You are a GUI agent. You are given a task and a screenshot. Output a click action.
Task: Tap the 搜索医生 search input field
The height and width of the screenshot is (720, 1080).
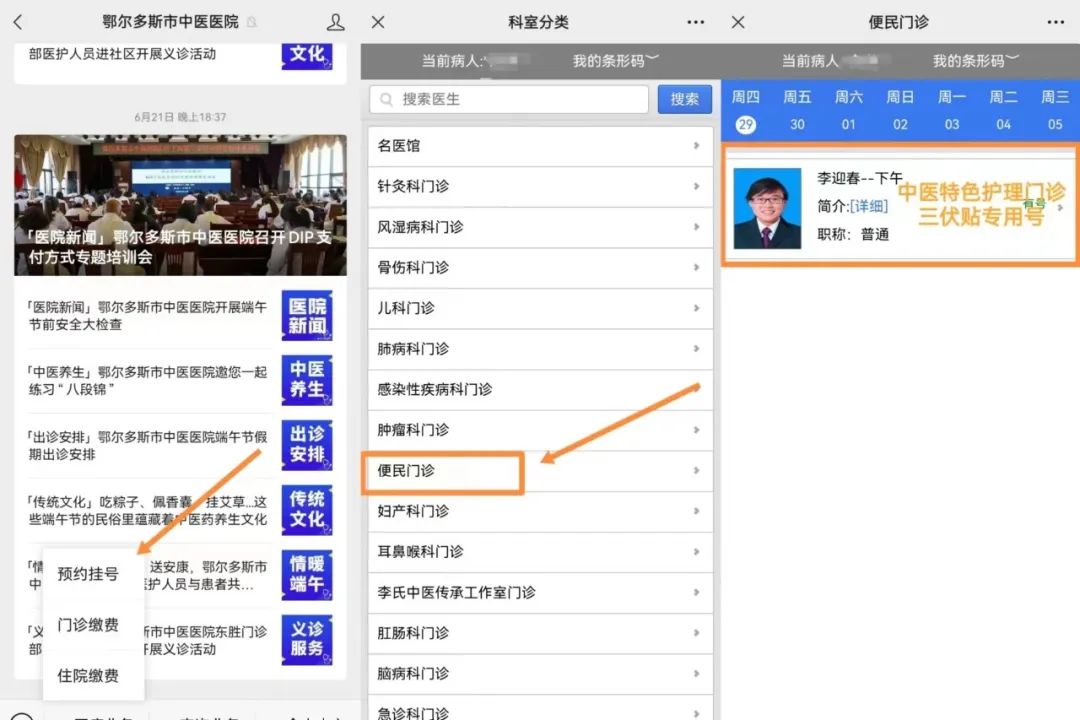[510, 99]
